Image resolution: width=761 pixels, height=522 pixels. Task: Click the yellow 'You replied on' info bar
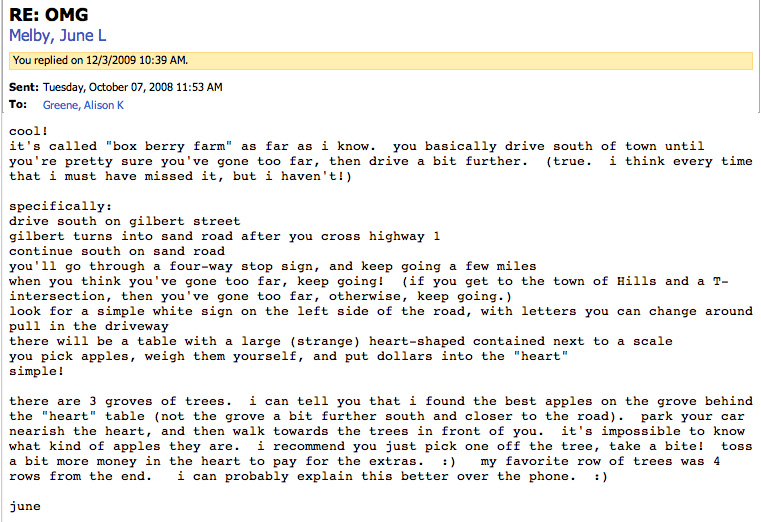380,61
